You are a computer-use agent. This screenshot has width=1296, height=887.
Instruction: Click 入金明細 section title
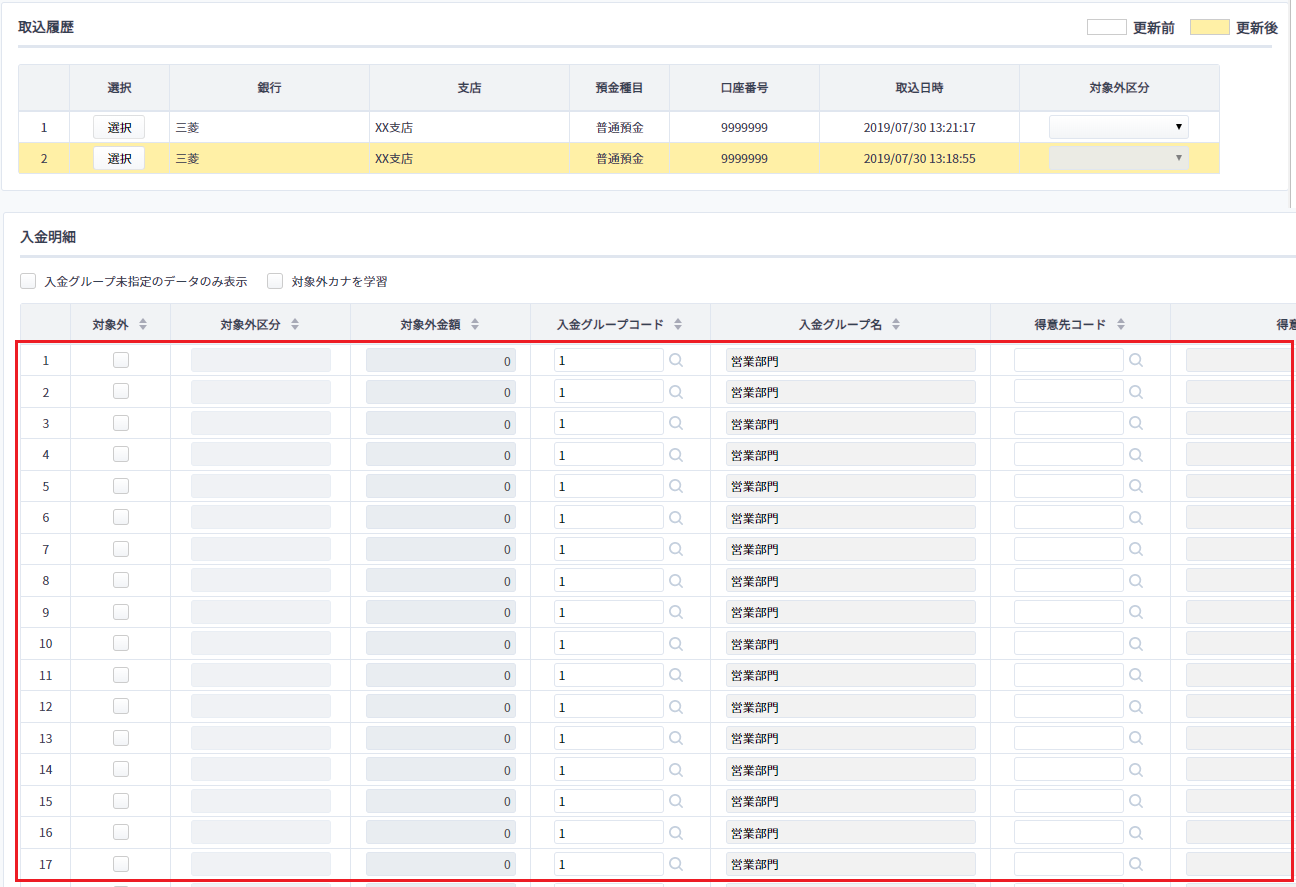48,237
